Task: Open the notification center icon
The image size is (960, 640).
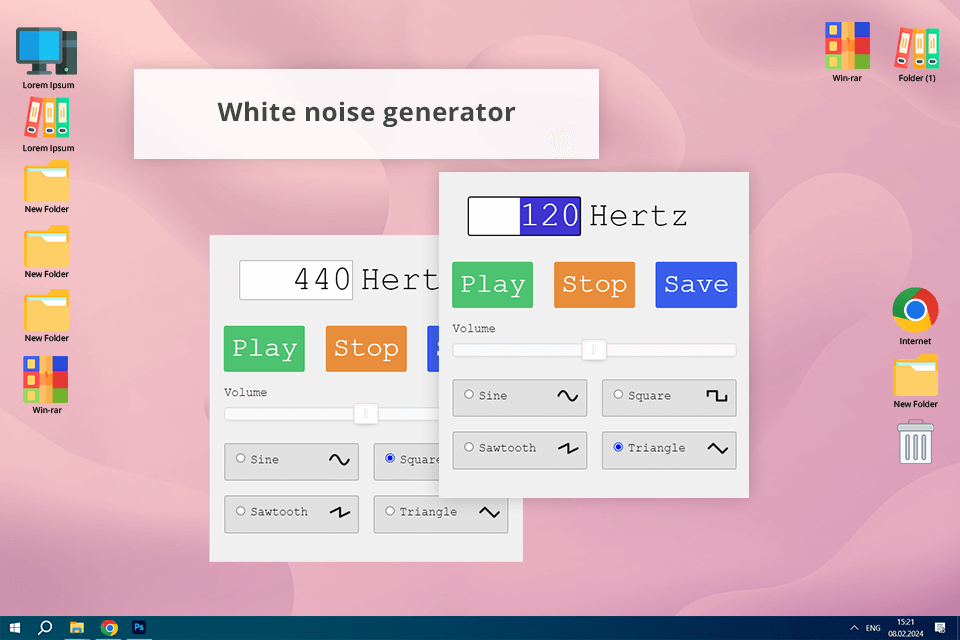Action: pyautogui.click(x=940, y=628)
